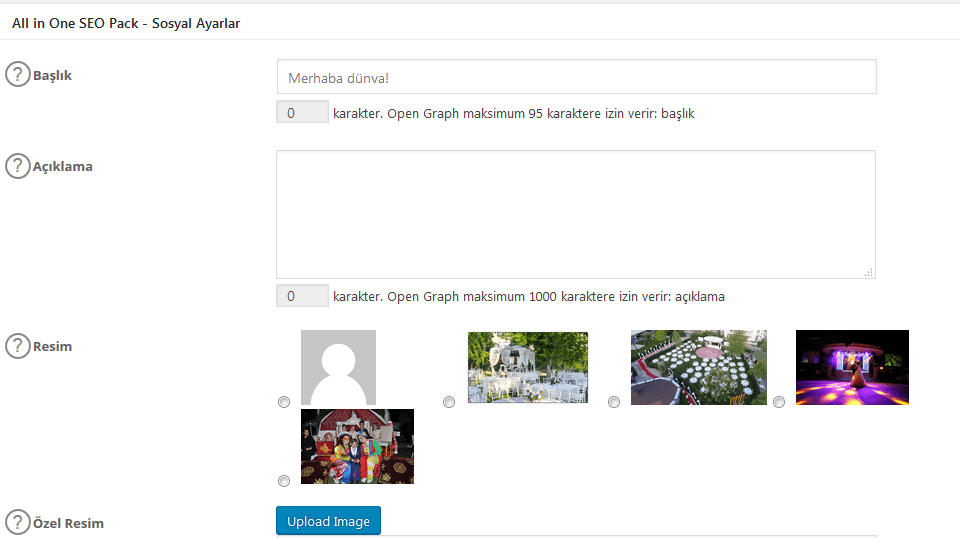Click the aerial venue view thumbnail
Image resolution: width=960 pixels, height=538 pixels.
(699, 367)
